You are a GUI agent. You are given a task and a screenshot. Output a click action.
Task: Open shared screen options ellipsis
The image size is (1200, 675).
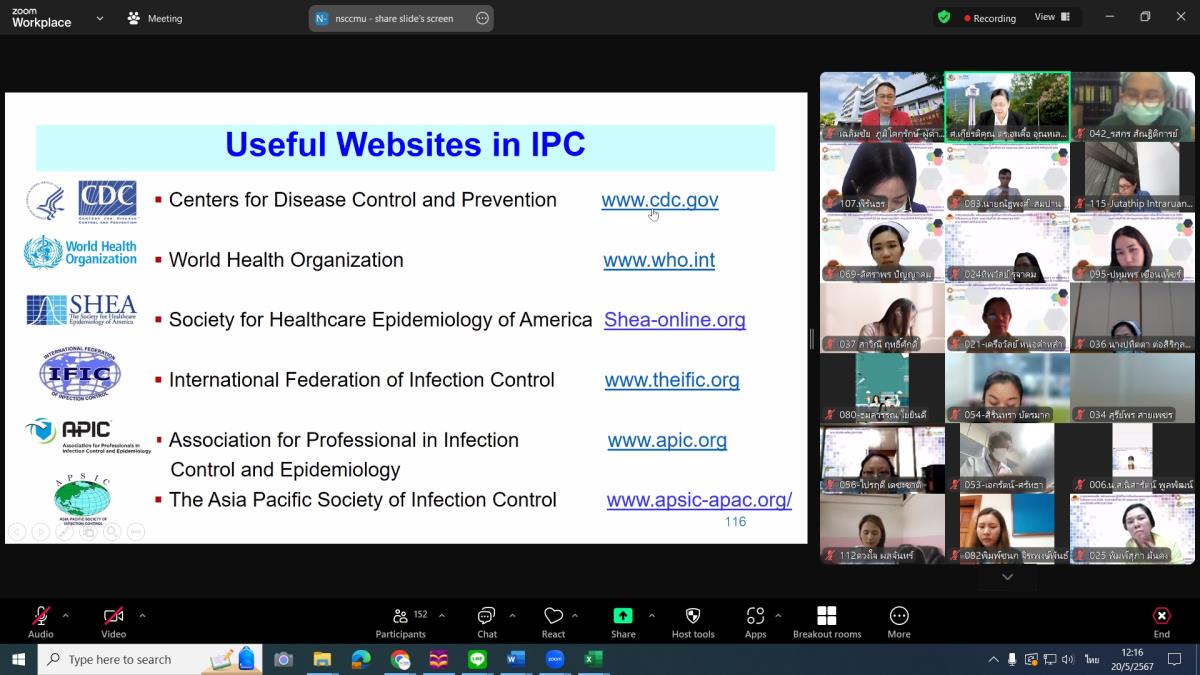(x=483, y=18)
